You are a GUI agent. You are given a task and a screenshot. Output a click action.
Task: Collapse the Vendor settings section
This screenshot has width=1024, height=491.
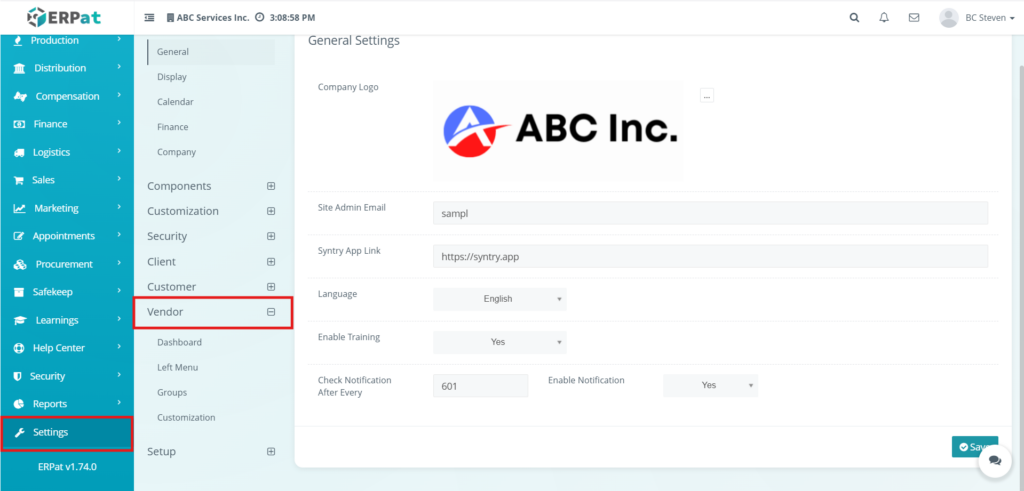point(271,312)
